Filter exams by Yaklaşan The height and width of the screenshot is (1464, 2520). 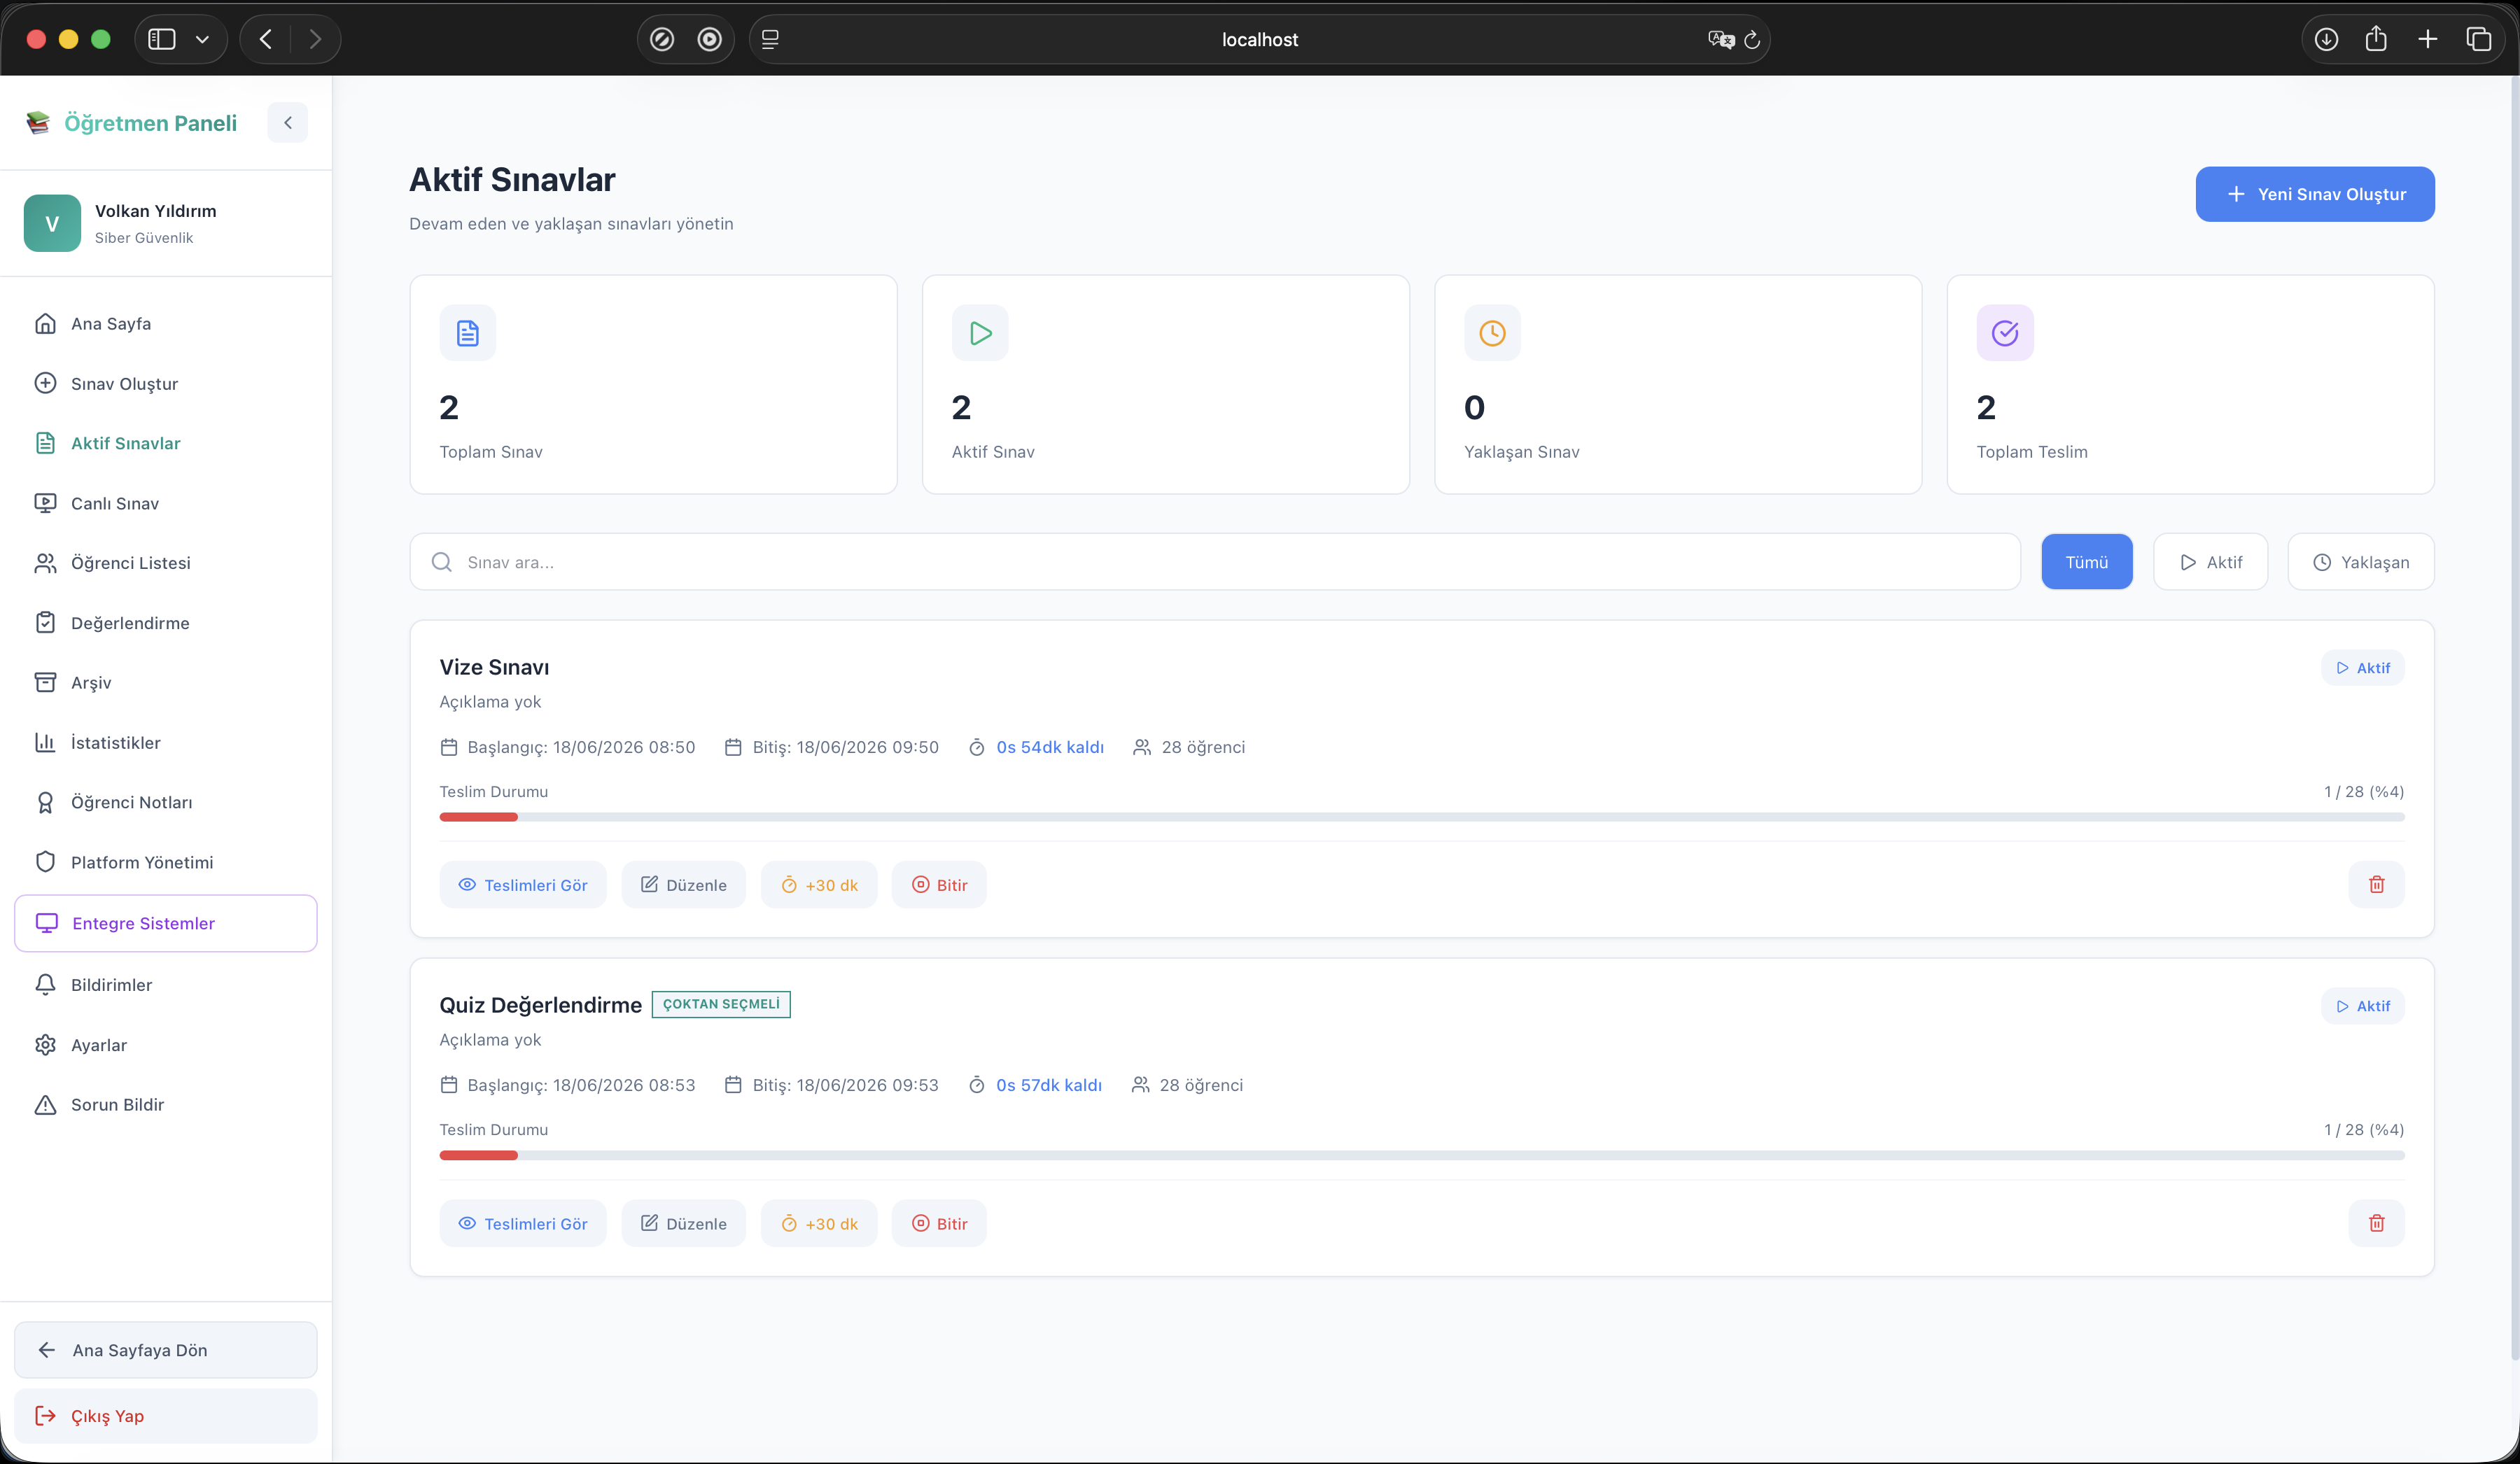click(2361, 562)
